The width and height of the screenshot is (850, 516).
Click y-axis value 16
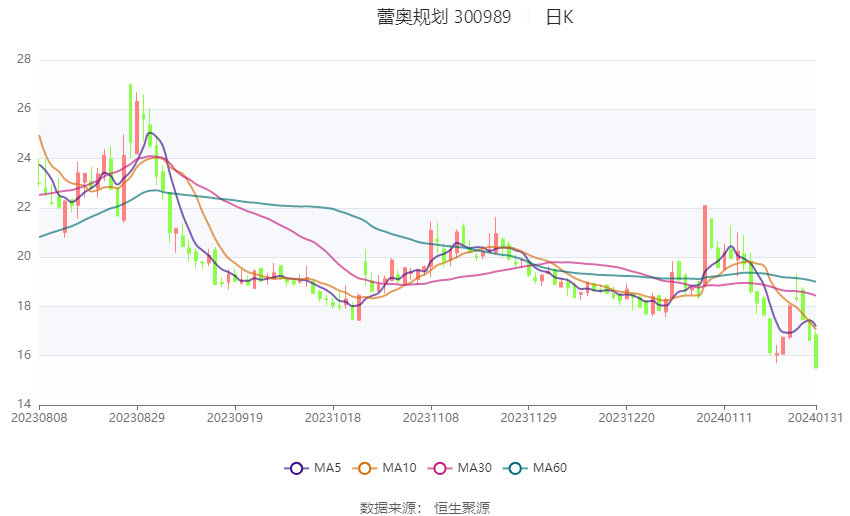pyautogui.click(x=24, y=355)
